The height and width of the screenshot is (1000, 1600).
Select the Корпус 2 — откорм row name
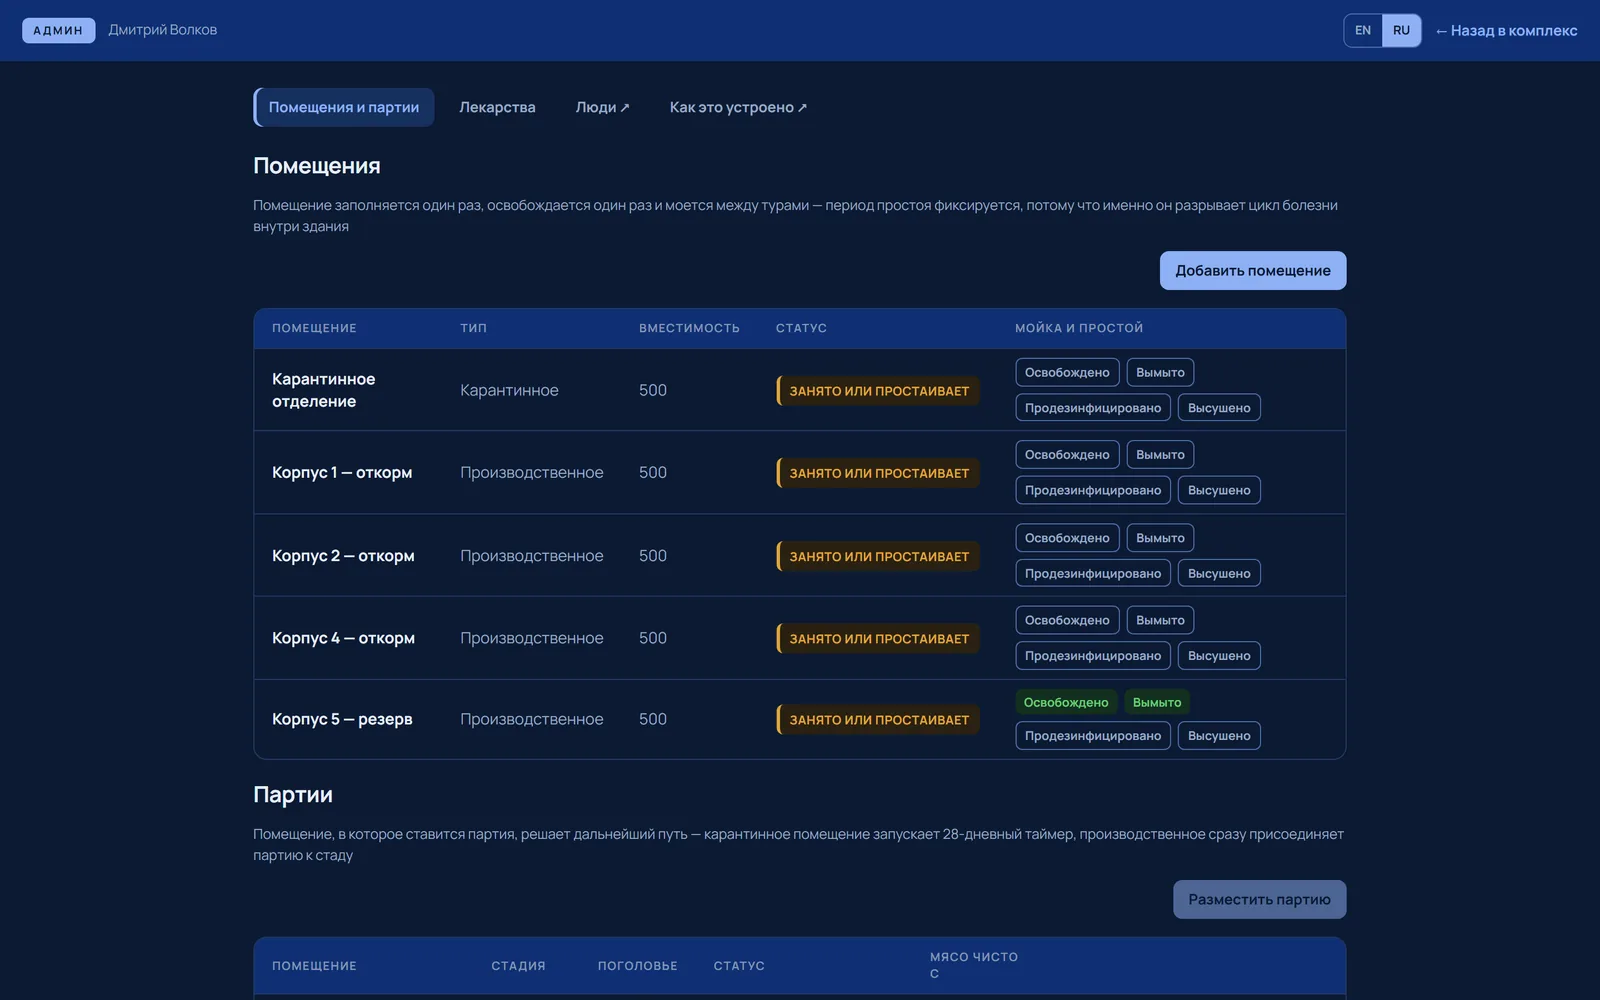(343, 555)
